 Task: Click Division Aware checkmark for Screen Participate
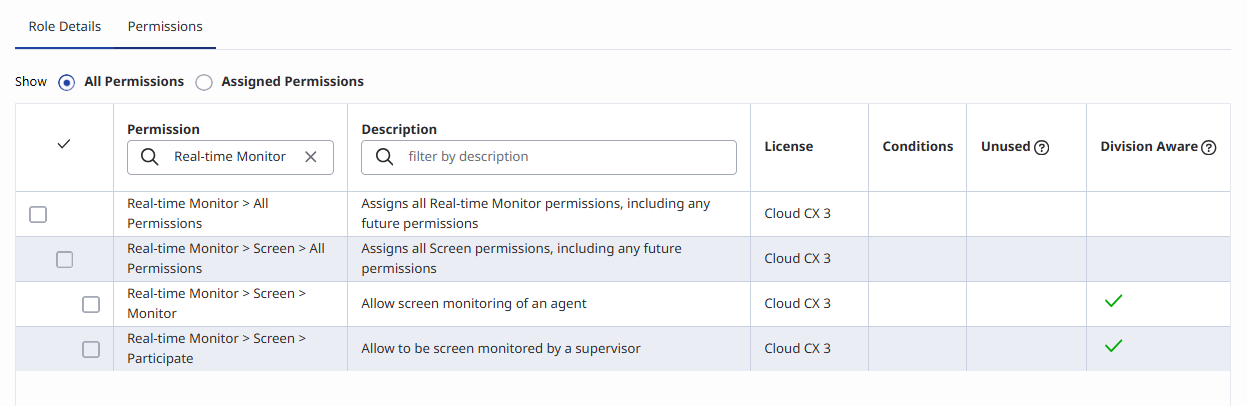coord(1113,346)
